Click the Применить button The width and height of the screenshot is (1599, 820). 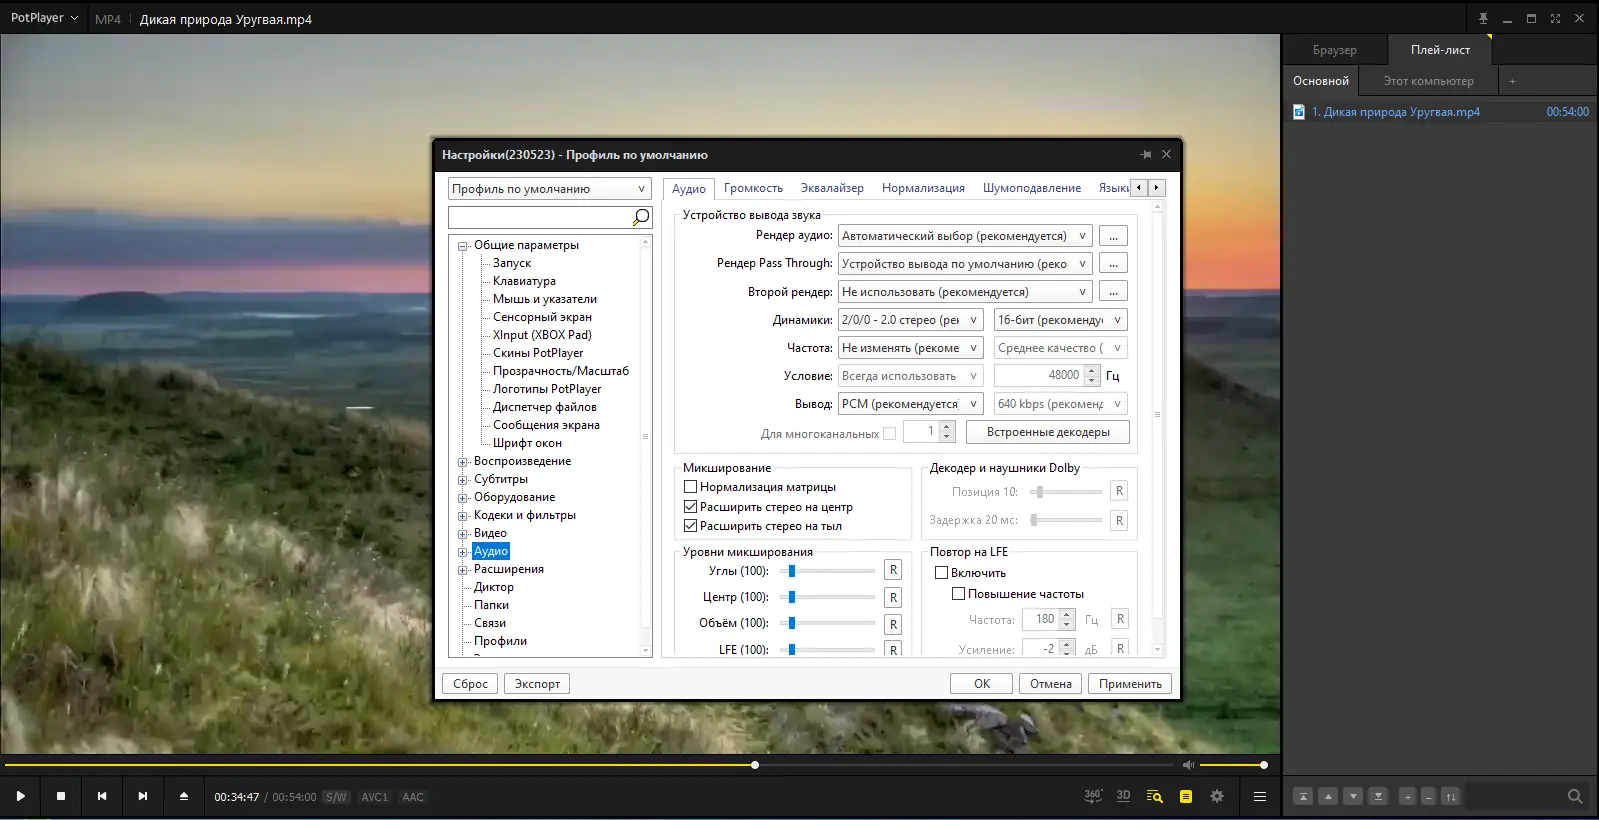(x=1129, y=684)
